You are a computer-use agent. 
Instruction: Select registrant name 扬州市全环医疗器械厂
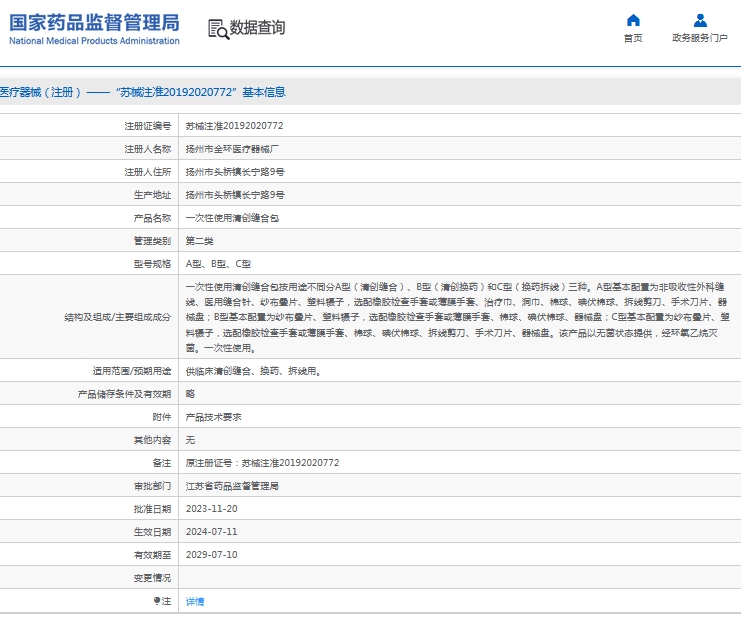(x=232, y=149)
